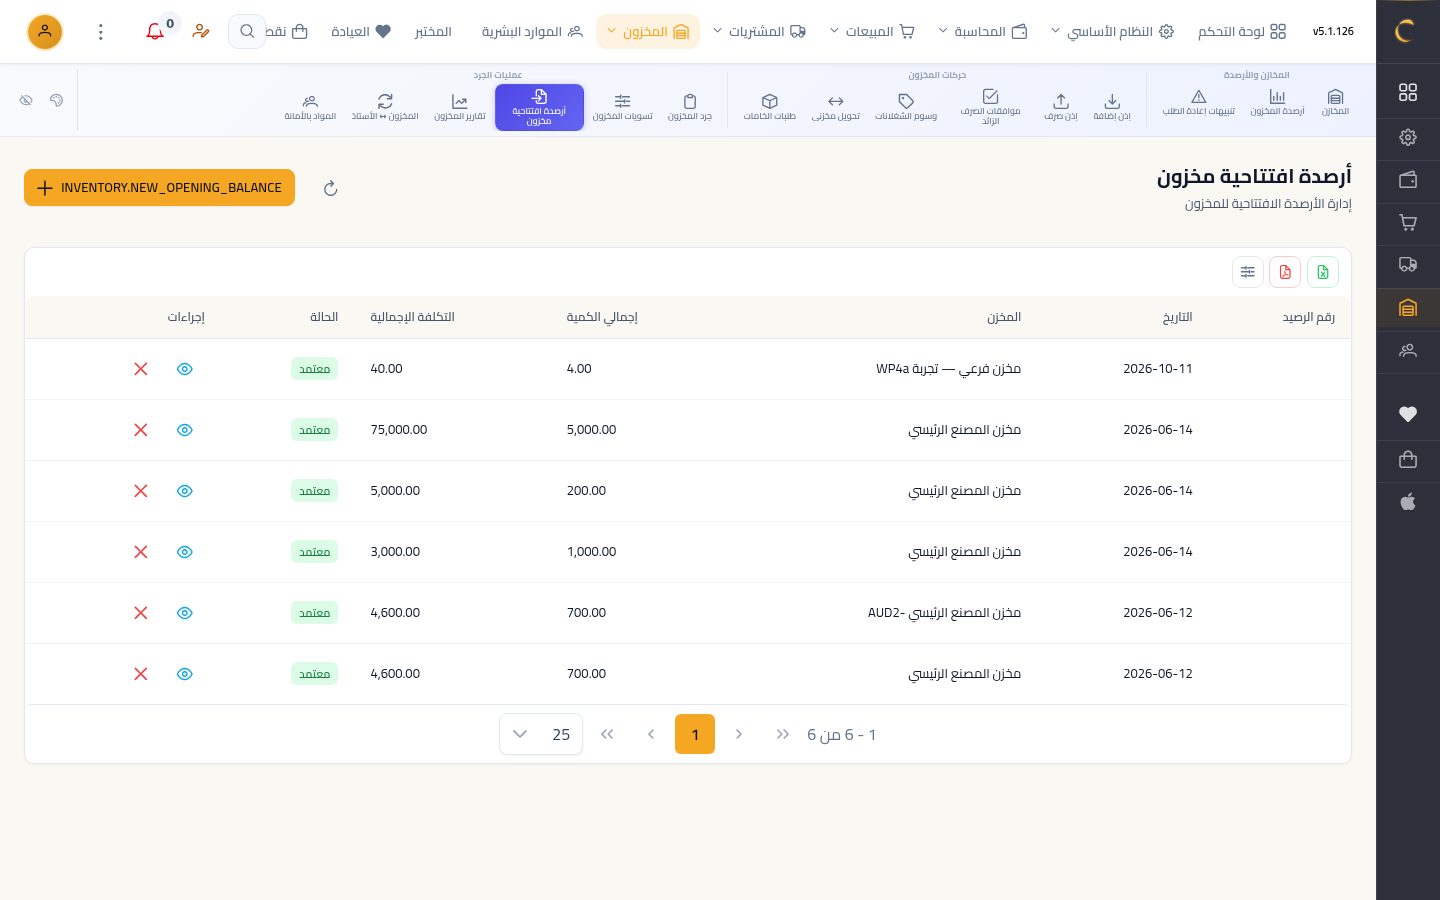
Task: Toggle the ribbon visibility eye-slash icon
Action: [x=26, y=100]
